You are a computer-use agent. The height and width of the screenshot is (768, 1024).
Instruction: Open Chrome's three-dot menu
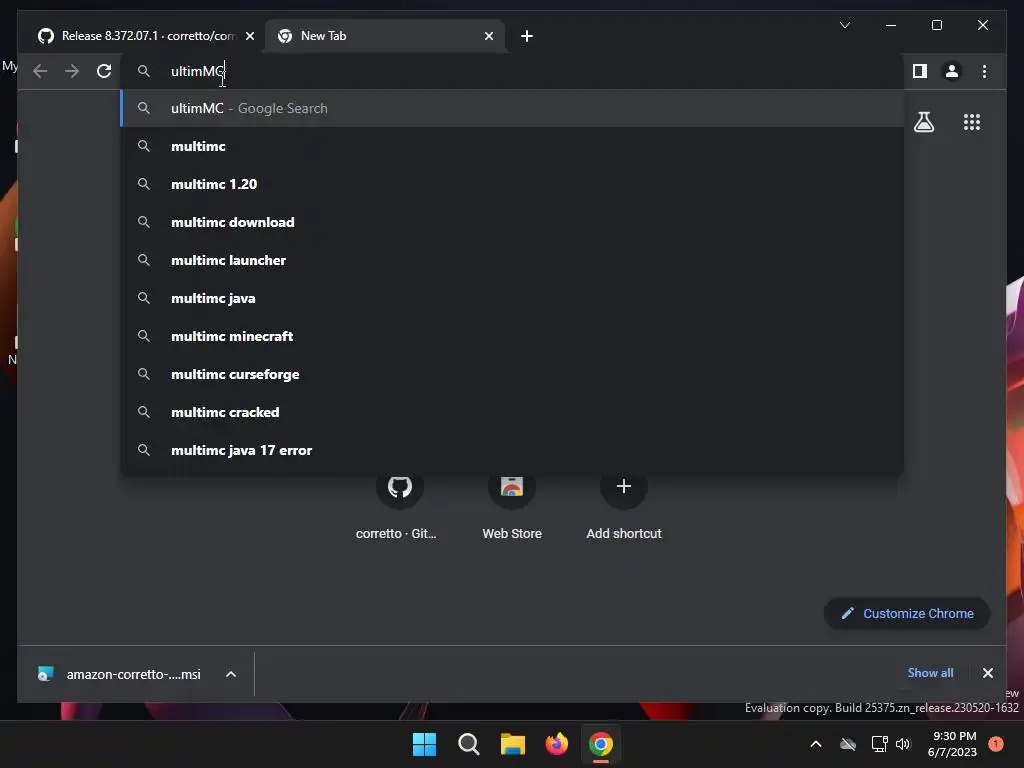pos(984,71)
